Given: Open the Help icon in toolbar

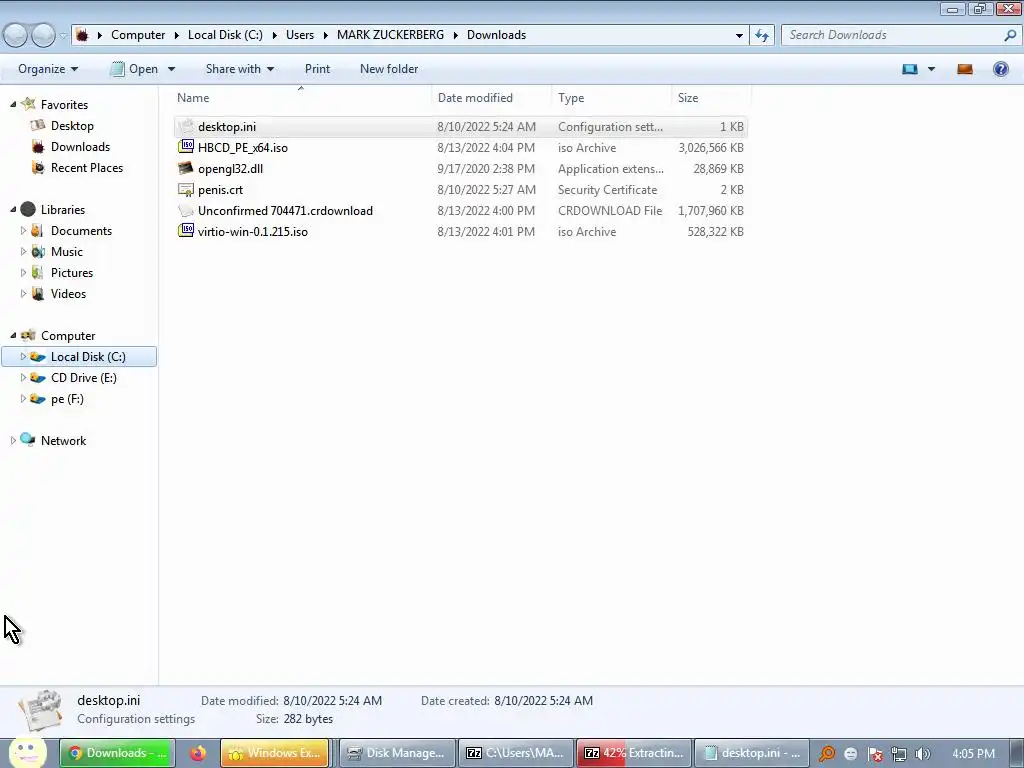Looking at the screenshot, I should click(x=1000, y=69).
